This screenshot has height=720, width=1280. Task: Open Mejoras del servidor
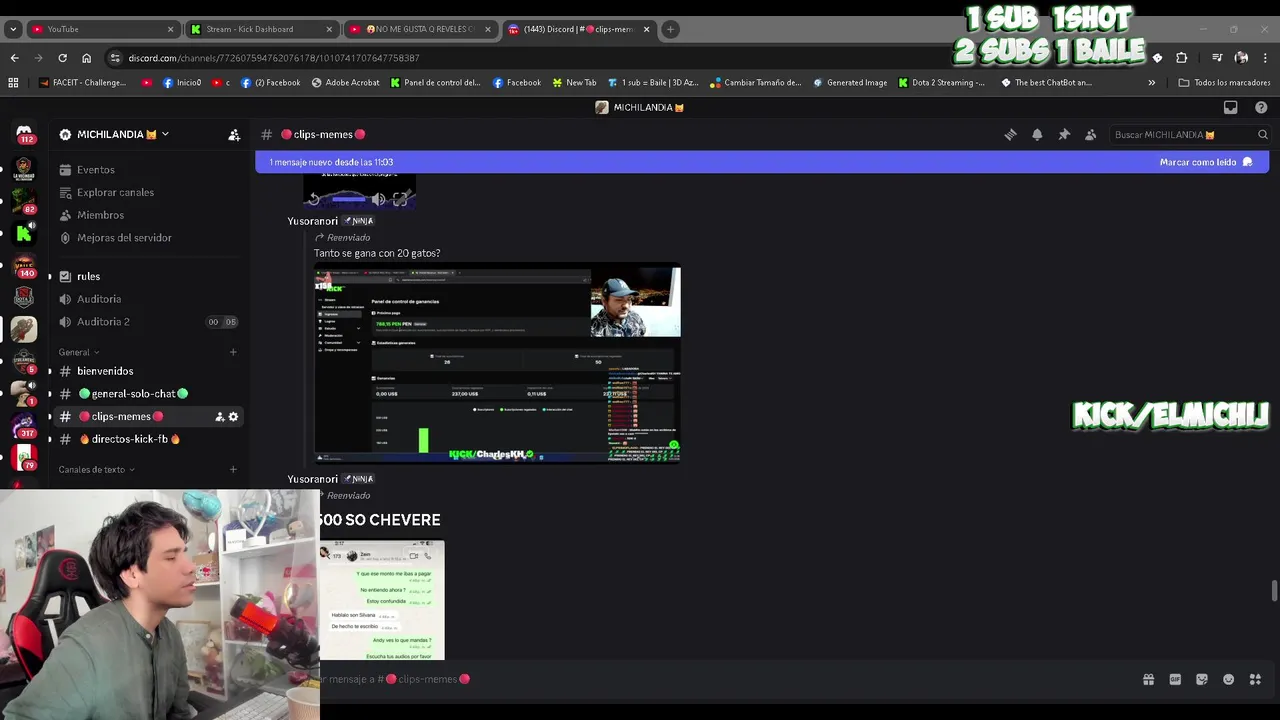click(x=148, y=238)
